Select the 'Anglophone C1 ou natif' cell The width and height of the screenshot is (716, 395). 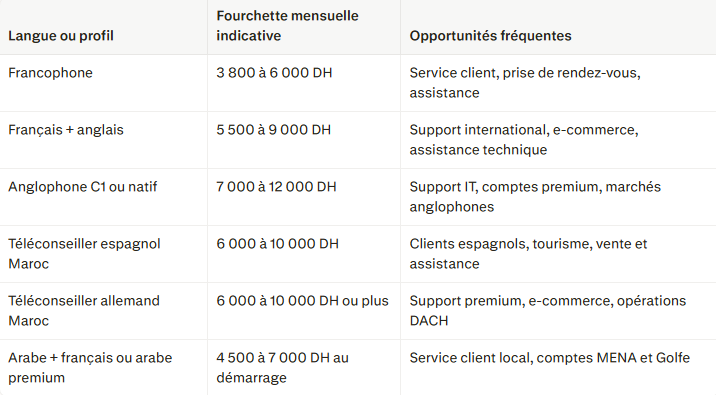[x=83, y=187]
